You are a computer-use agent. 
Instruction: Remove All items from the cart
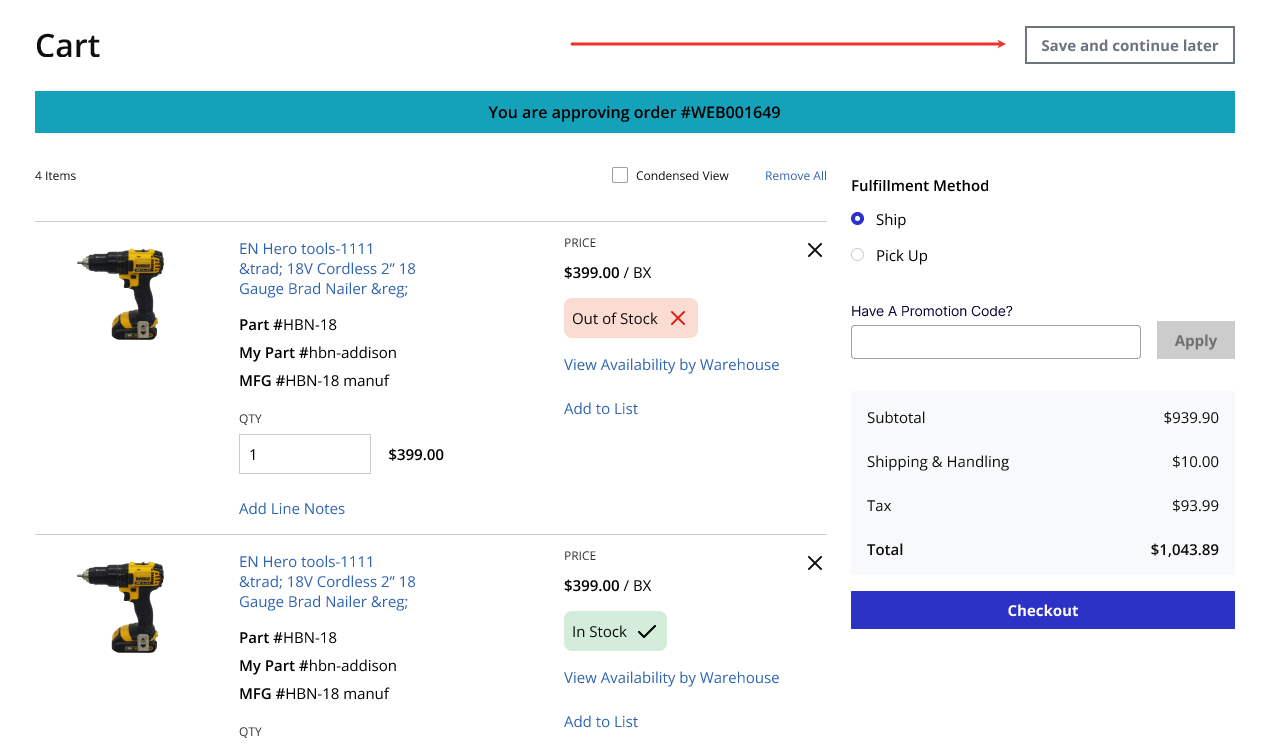795,176
